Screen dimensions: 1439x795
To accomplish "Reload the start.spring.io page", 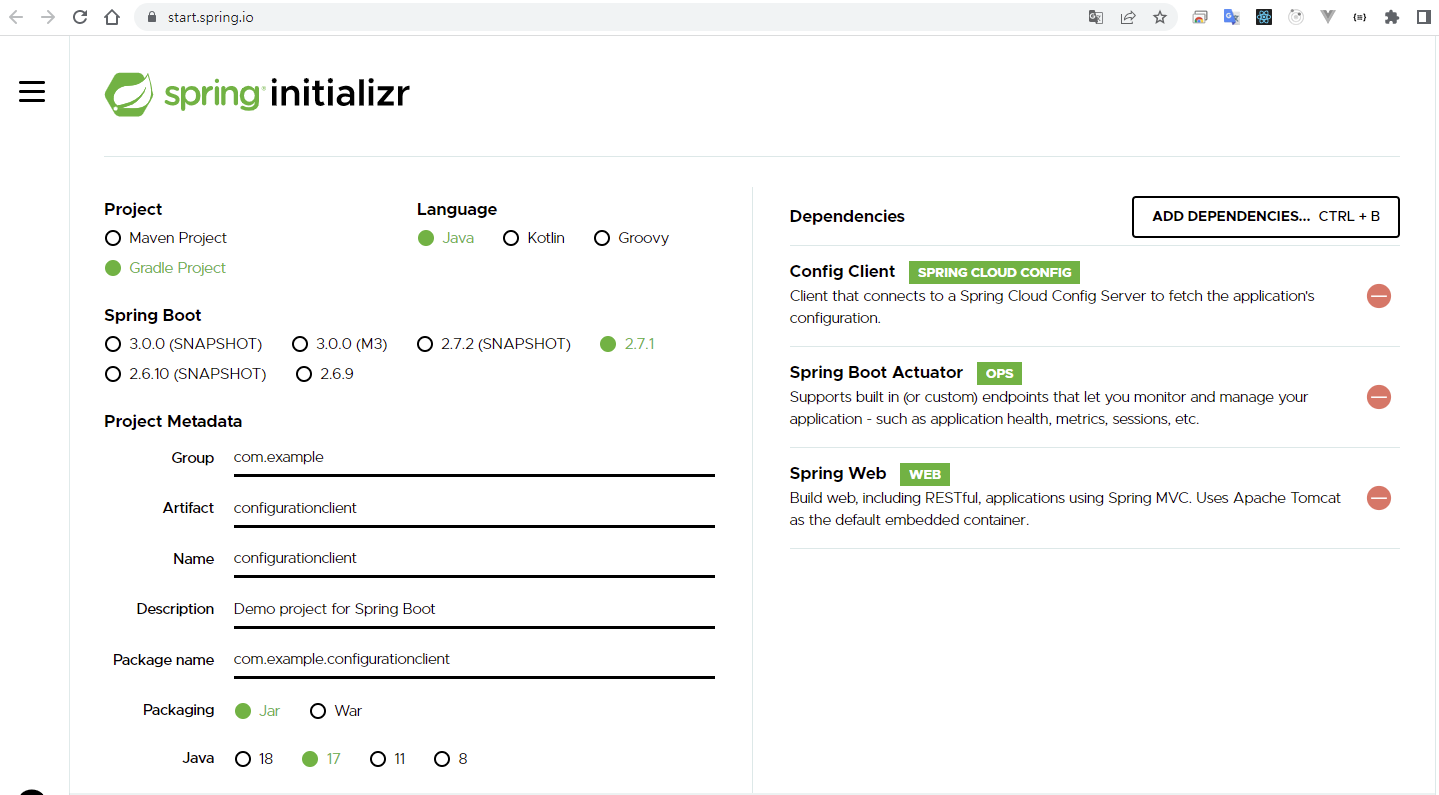I will click(80, 17).
